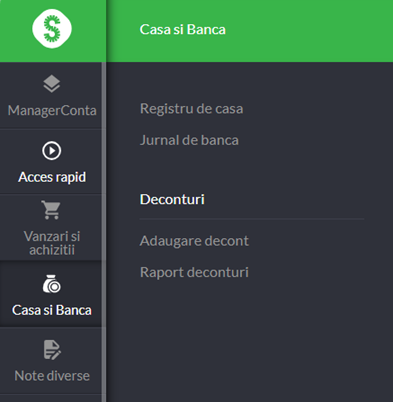Click the ManagerConta layers icon
The width and height of the screenshot is (393, 402).
[52, 84]
